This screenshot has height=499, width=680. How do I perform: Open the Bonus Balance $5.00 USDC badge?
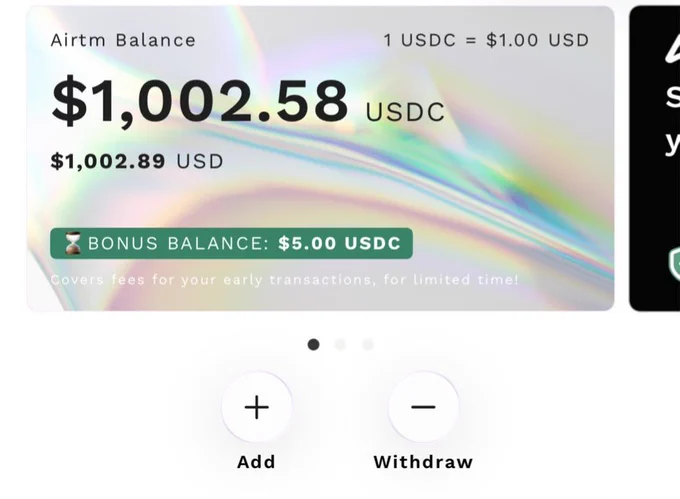click(232, 243)
